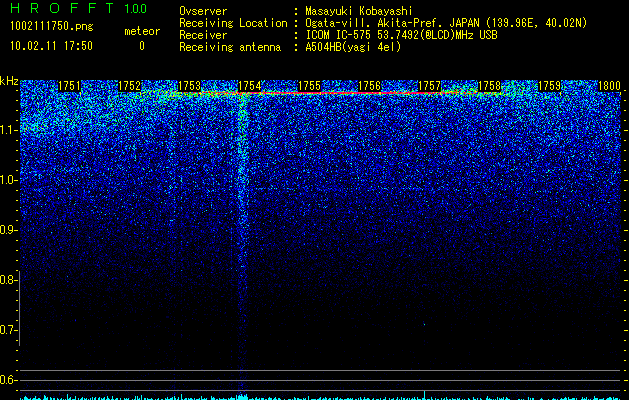The height and width of the screenshot is (400, 629).
Task: Click the 0.8 kHz axis label
Action: [8, 280]
